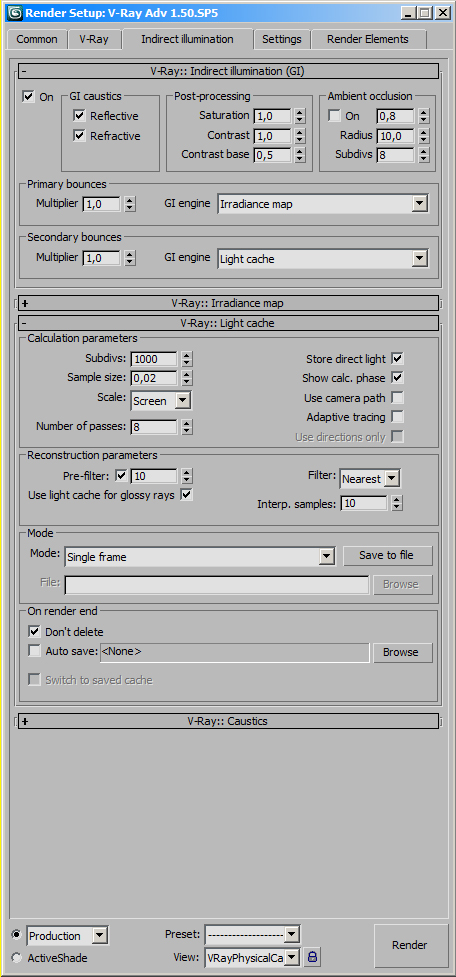Image resolution: width=456 pixels, height=977 pixels.
Task: Click the Interp. samples spinner
Action: coord(397,503)
